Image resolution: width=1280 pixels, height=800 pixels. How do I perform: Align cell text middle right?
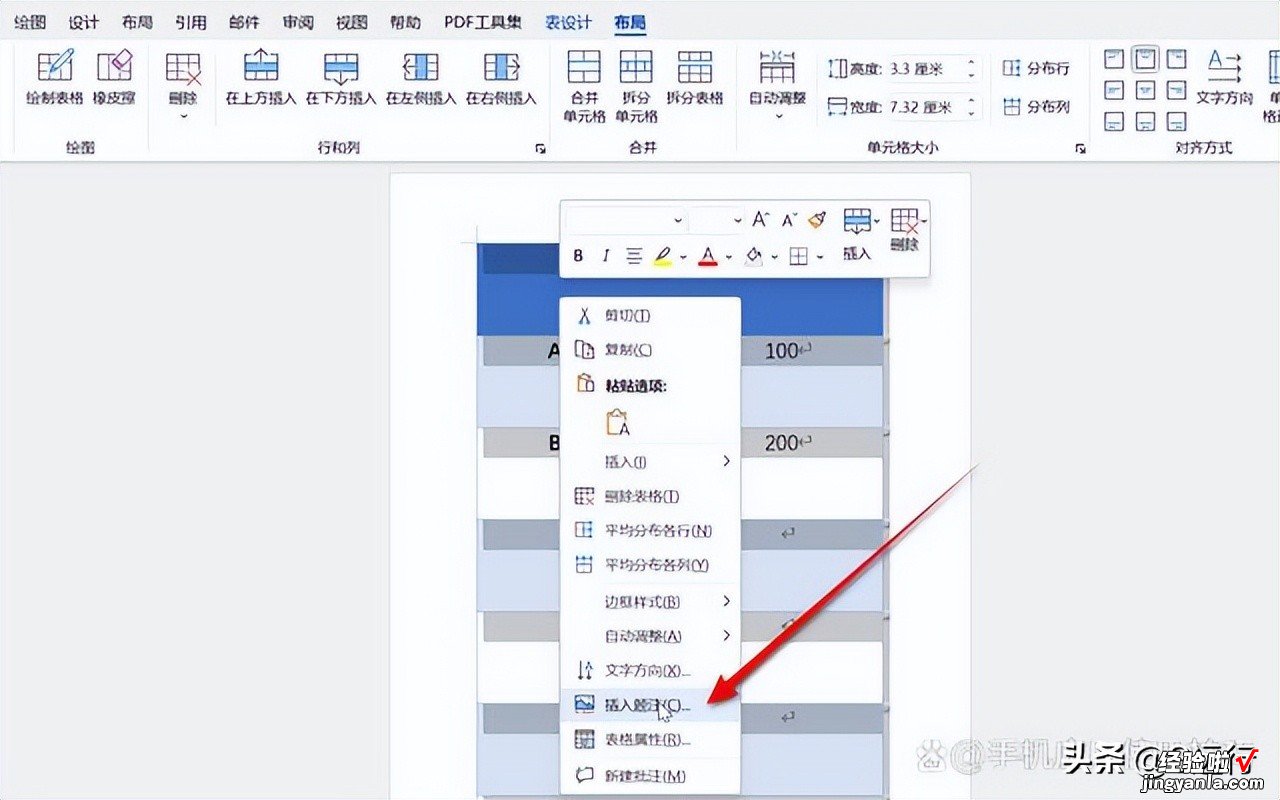(x=1177, y=91)
